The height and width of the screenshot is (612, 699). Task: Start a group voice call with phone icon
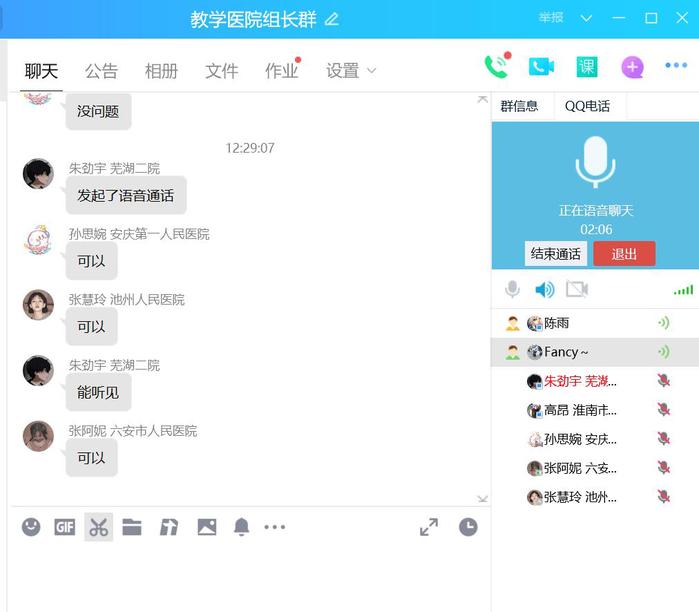click(x=497, y=67)
